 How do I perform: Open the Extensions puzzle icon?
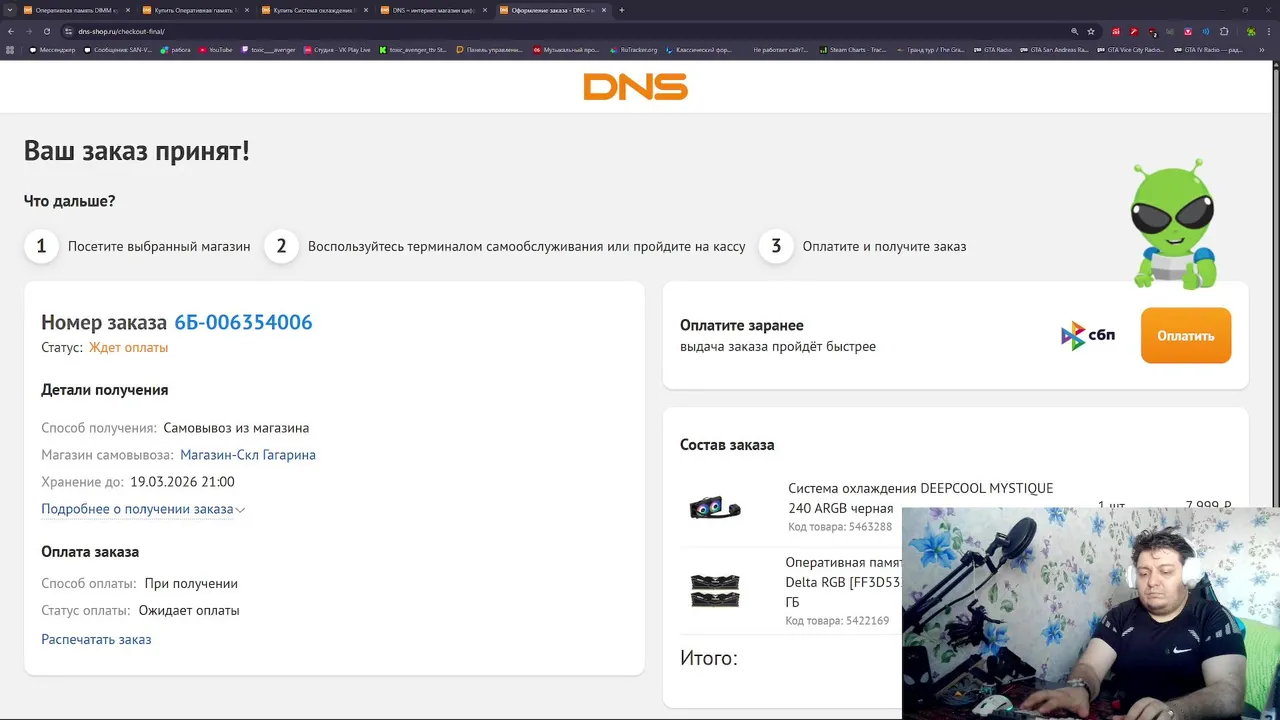pyautogui.click(x=1224, y=31)
